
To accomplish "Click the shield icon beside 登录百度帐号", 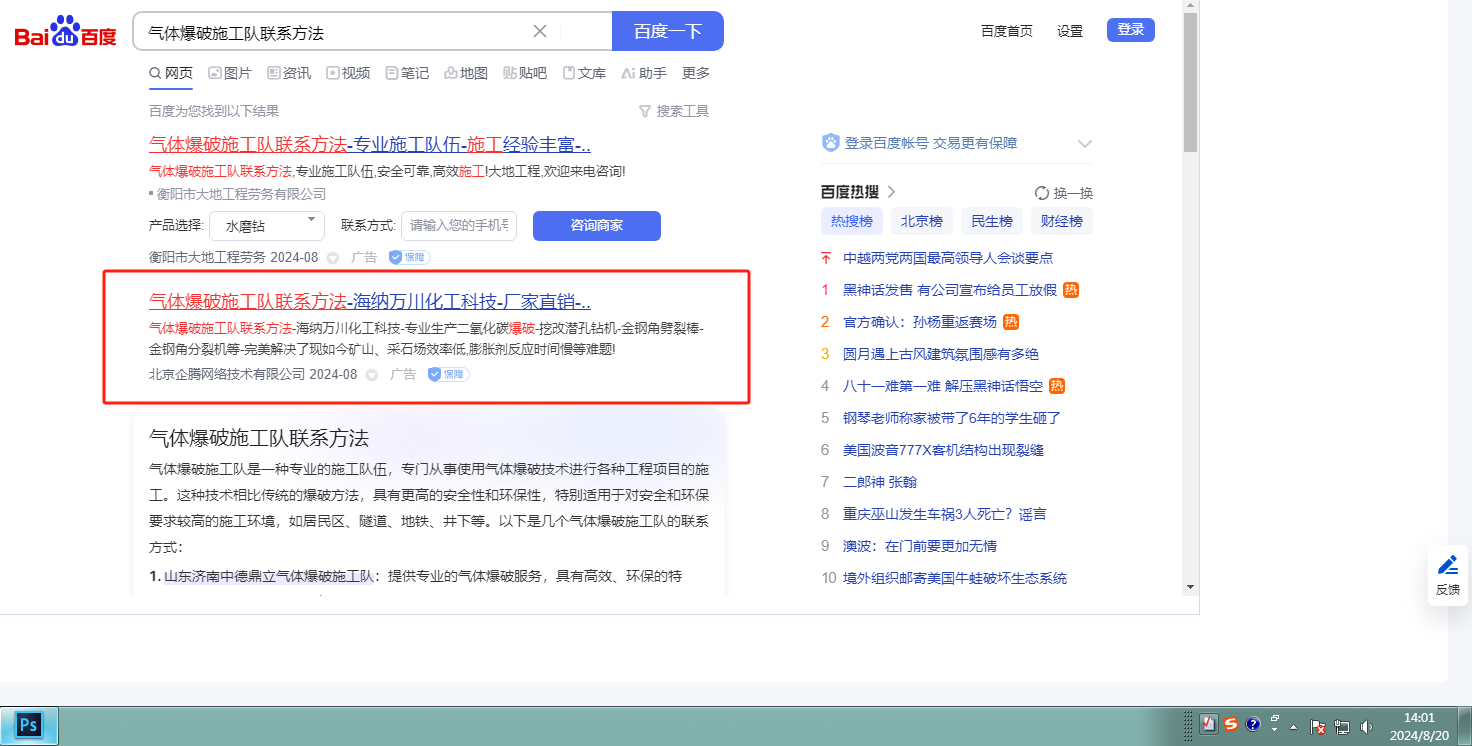I will click(830, 143).
